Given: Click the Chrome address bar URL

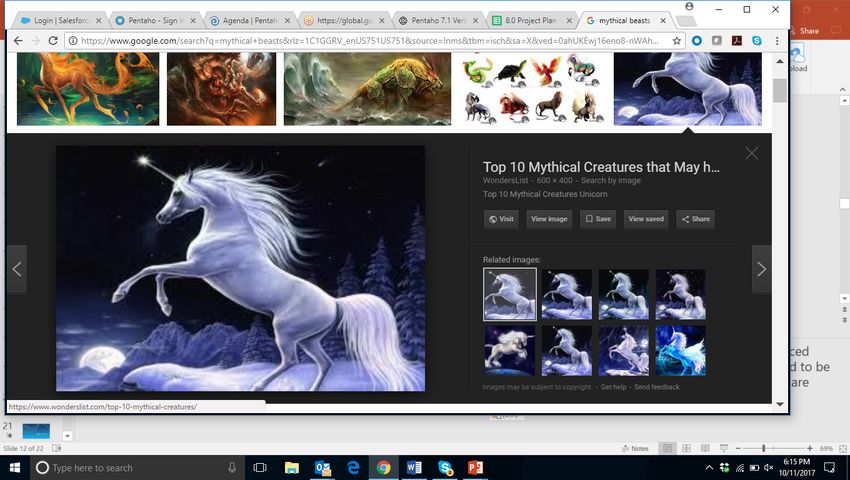Looking at the screenshot, I should click(x=370, y=41).
